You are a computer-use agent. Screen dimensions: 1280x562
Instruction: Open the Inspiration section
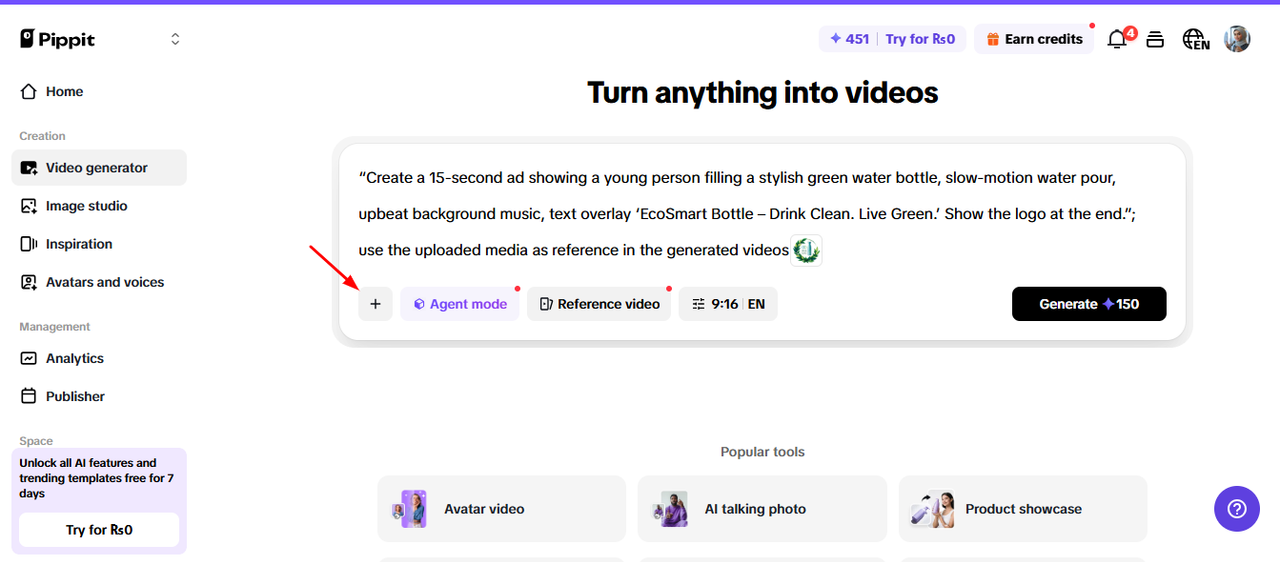pos(99,244)
